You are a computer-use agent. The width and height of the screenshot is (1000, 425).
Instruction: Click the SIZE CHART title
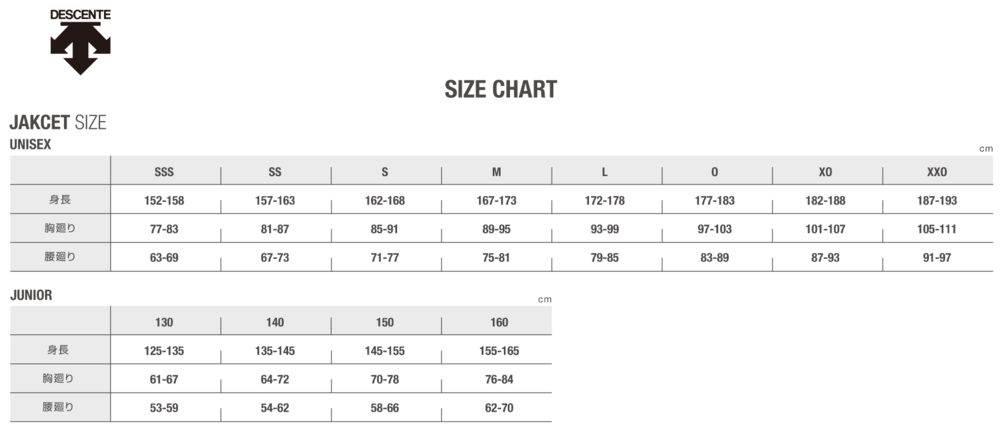[500, 90]
